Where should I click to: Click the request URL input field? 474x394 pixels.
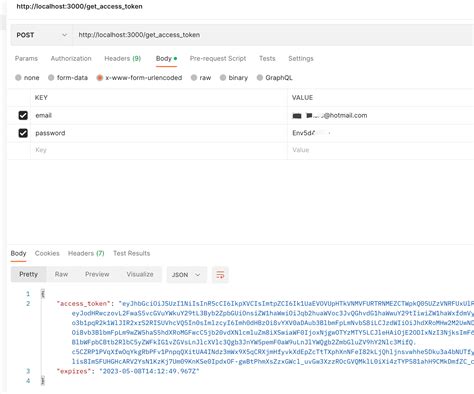tap(273, 35)
